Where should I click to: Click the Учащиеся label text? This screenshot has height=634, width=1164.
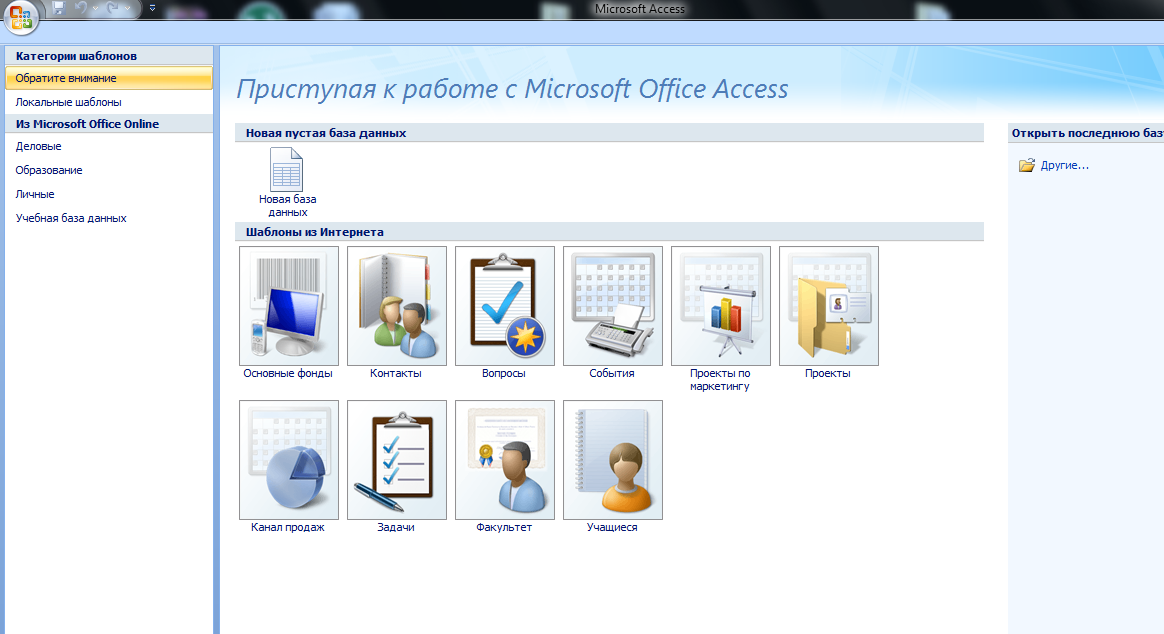[x=612, y=527]
